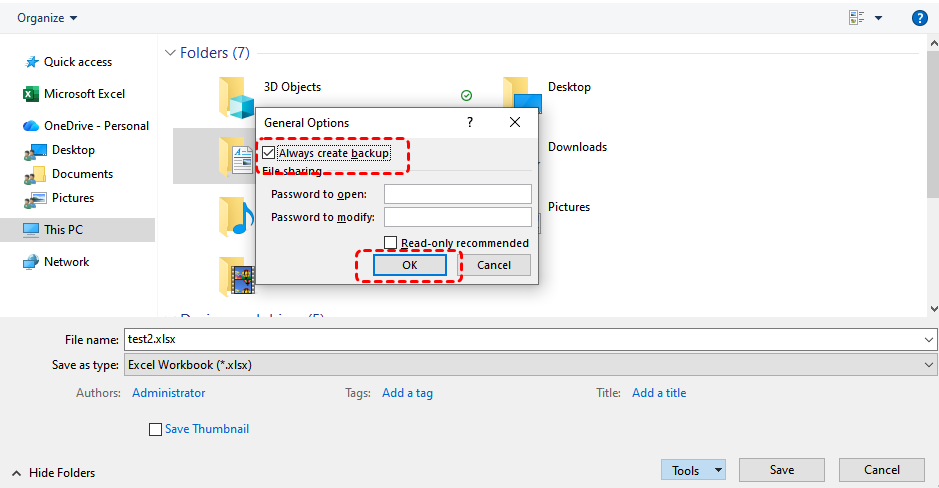Image resolution: width=939 pixels, height=488 pixels.
Task: Open the Organize menu
Action: point(47,18)
